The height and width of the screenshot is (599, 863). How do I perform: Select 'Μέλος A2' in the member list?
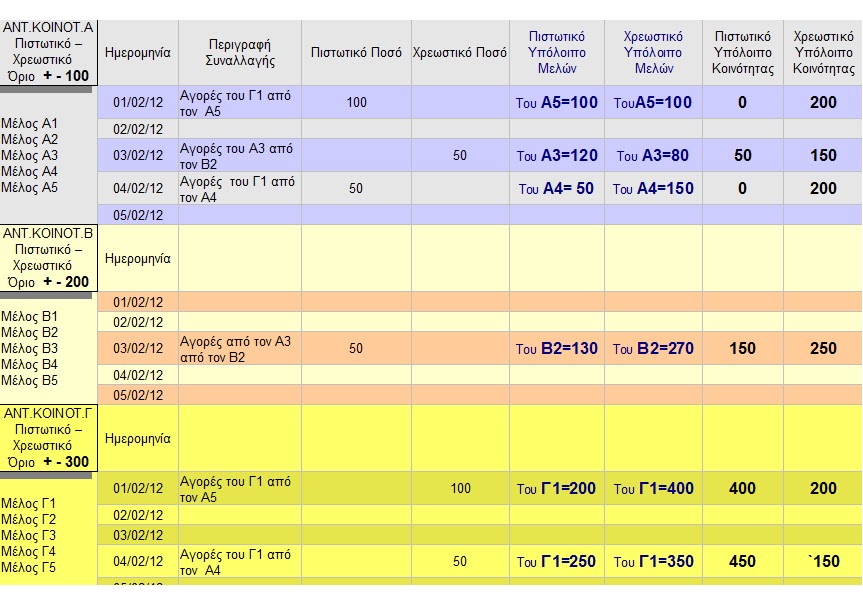(x=29, y=139)
